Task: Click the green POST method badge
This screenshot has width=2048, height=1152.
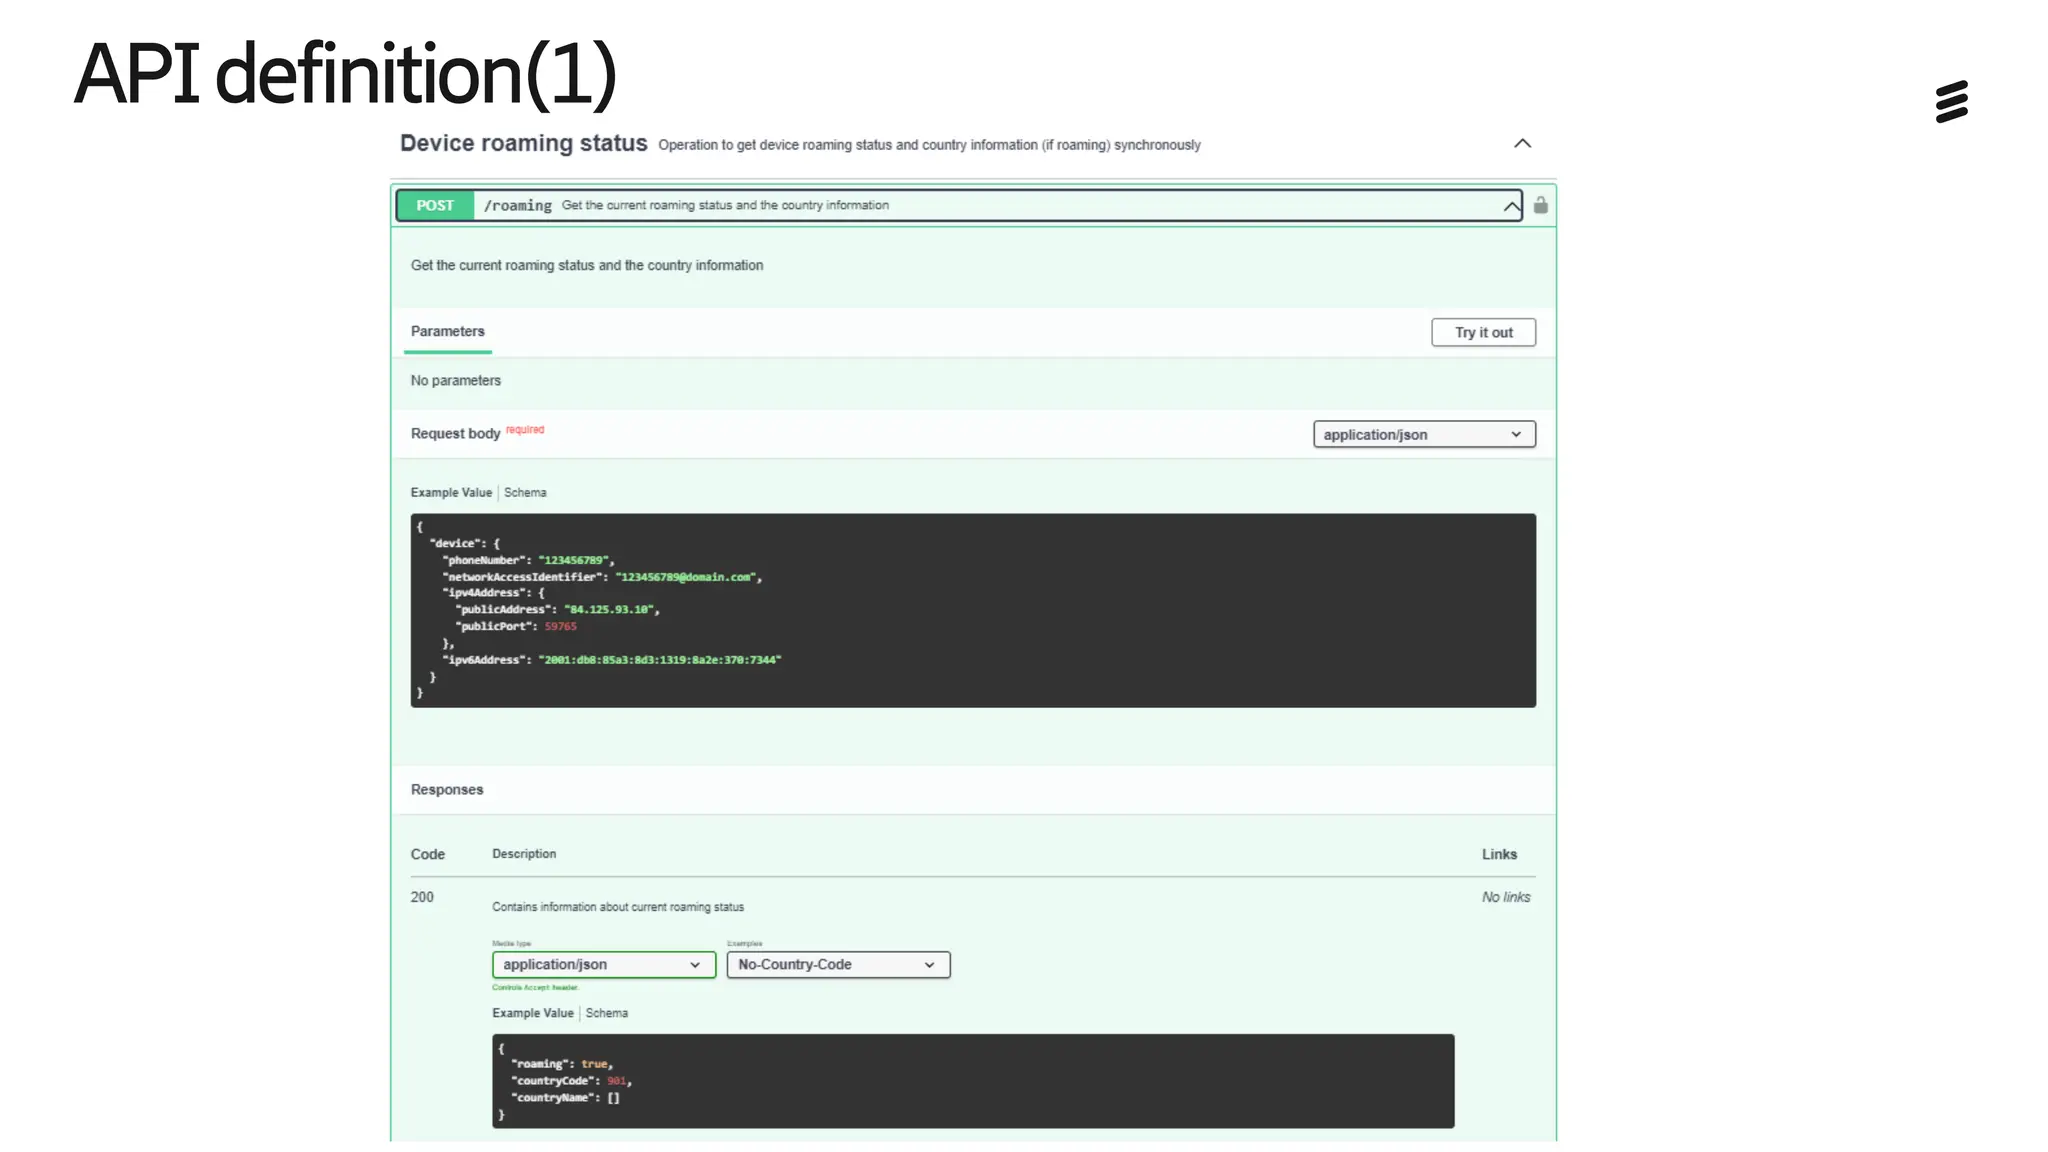Action: coord(435,205)
